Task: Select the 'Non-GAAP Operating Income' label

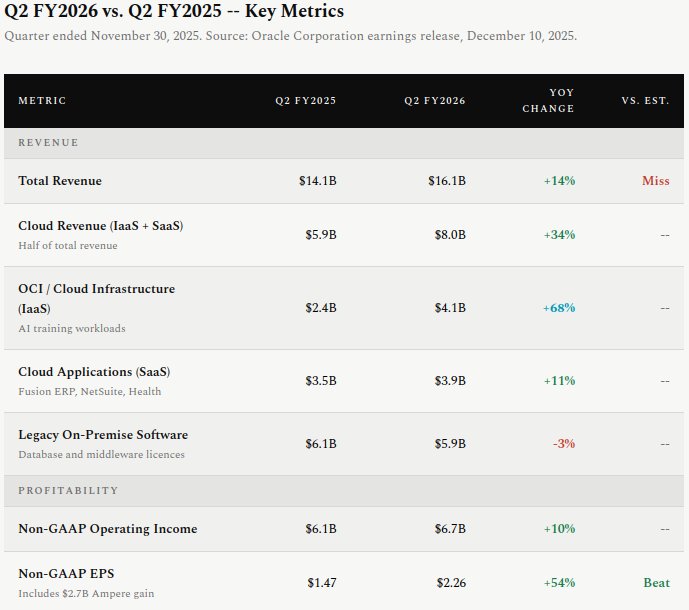Action: click(108, 529)
